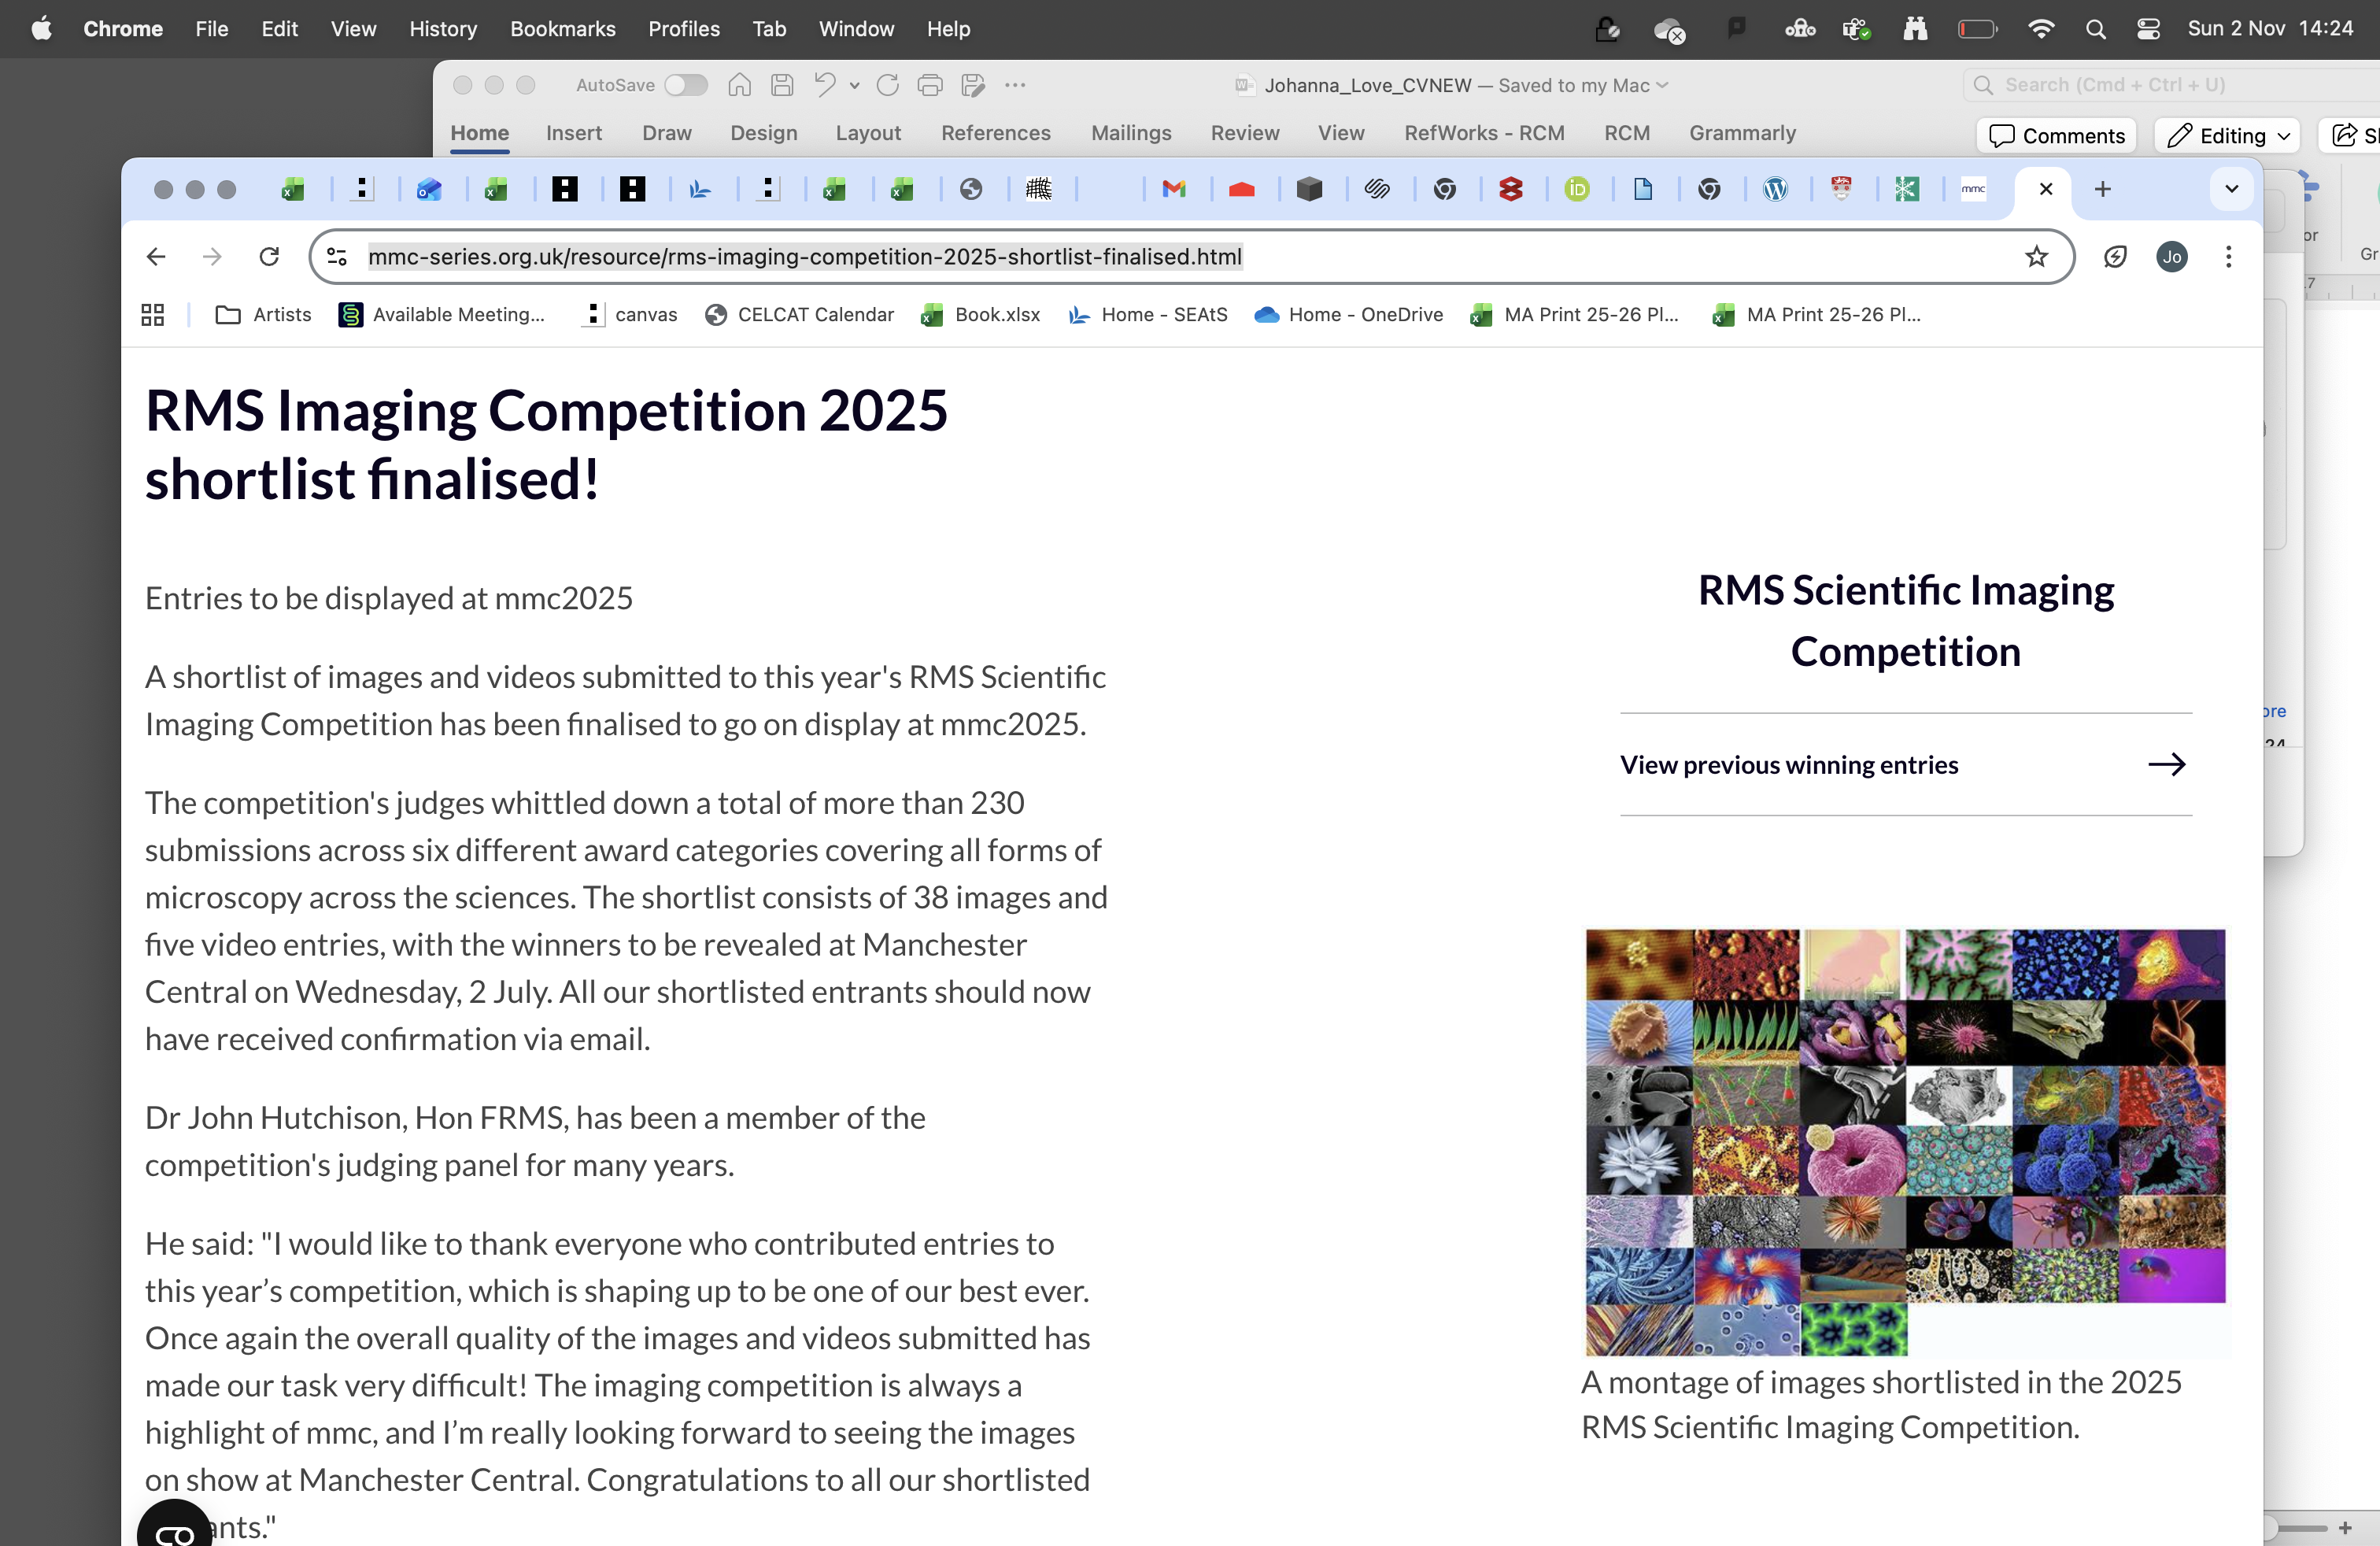Expand Chrome's tab search dropdown
This screenshot has width=2380, height=1546.
pos(2231,189)
